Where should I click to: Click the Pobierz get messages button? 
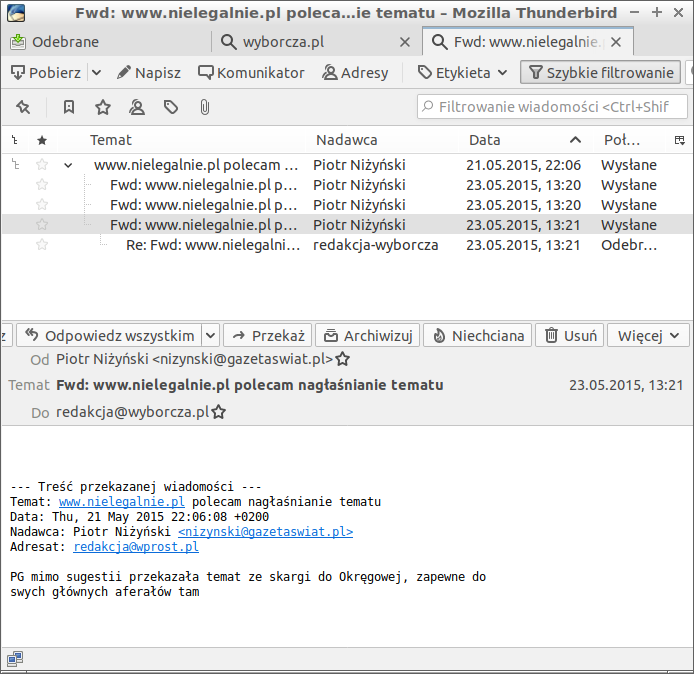(46, 73)
